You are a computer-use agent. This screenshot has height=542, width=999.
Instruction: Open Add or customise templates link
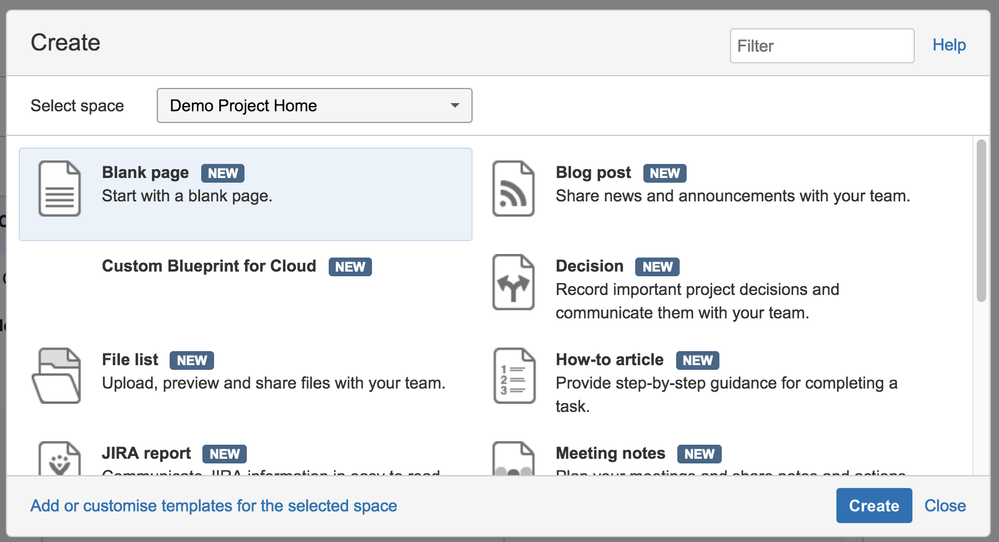(214, 506)
